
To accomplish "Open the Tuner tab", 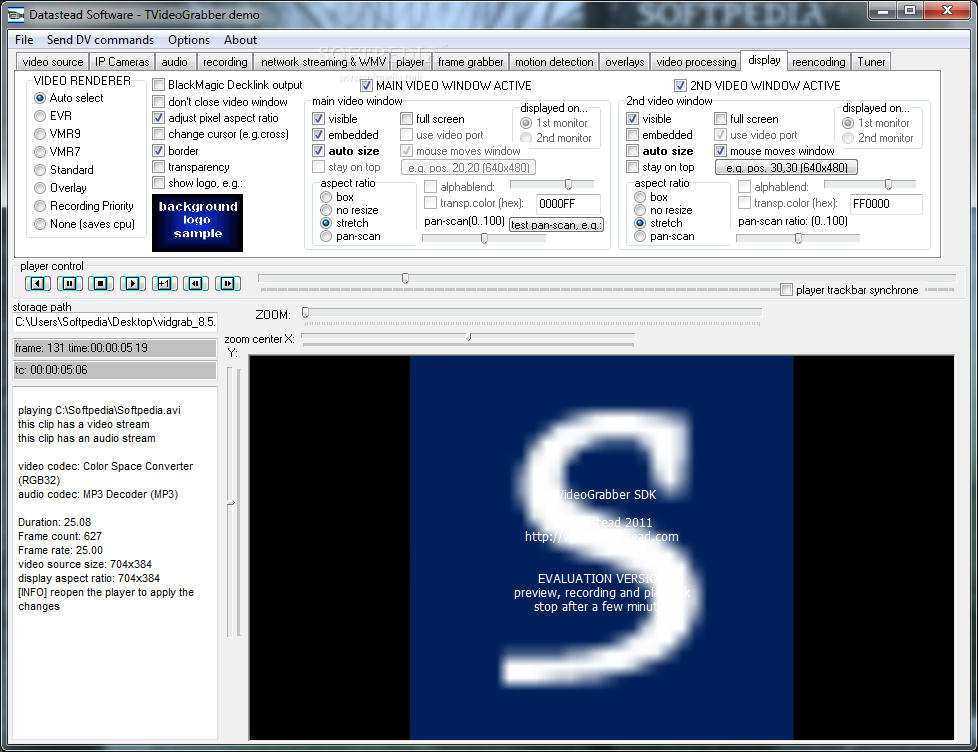I will 871,62.
